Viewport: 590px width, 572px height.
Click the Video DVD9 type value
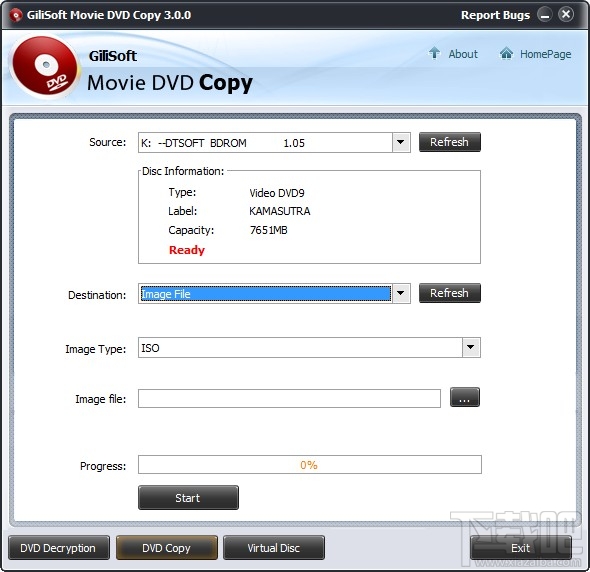277,193
